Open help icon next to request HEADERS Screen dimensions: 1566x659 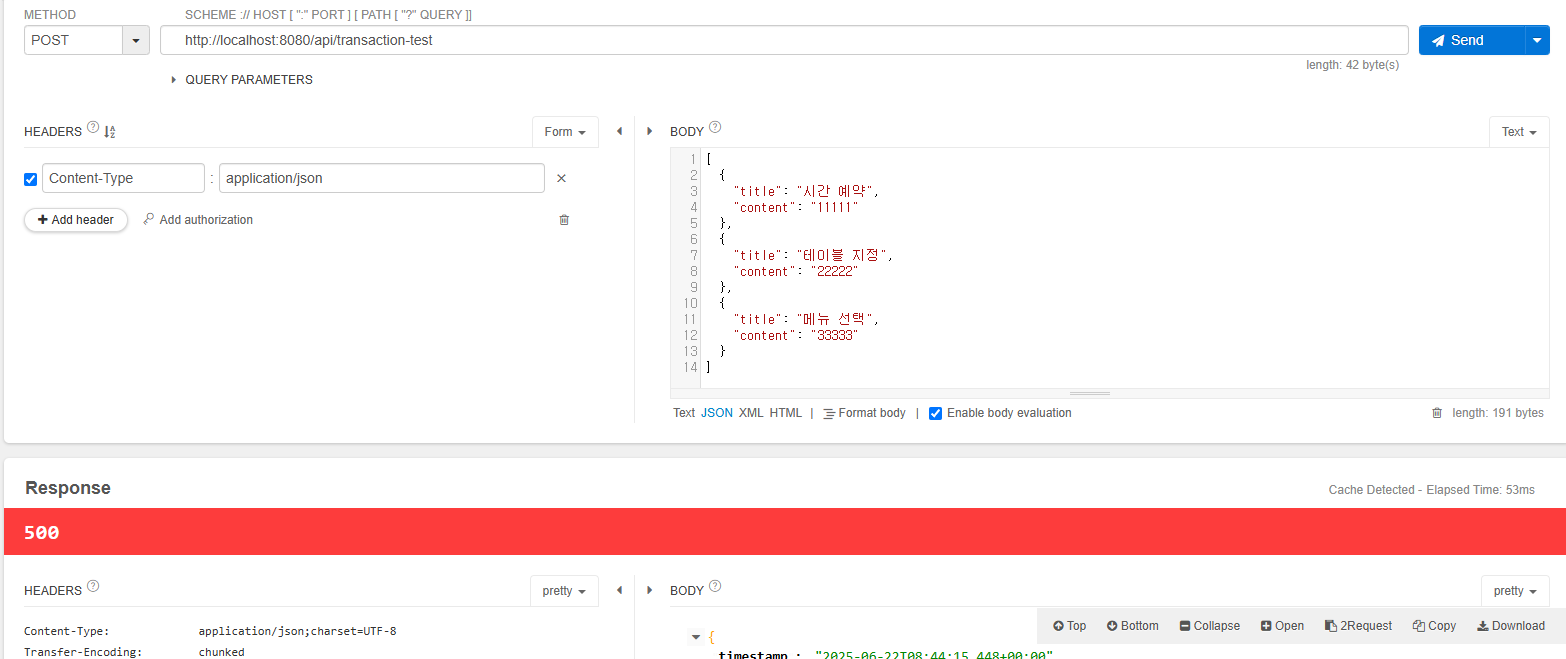pyautogui.click(x=93, y=128)
